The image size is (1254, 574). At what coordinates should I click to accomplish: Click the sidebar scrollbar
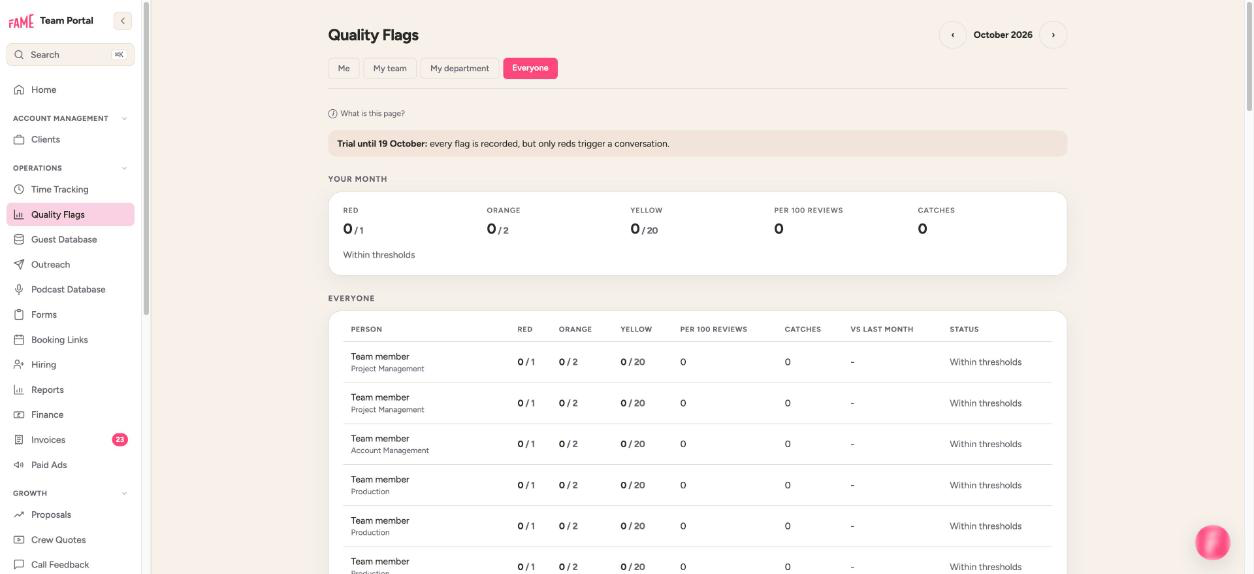click(x=146, y=158)
